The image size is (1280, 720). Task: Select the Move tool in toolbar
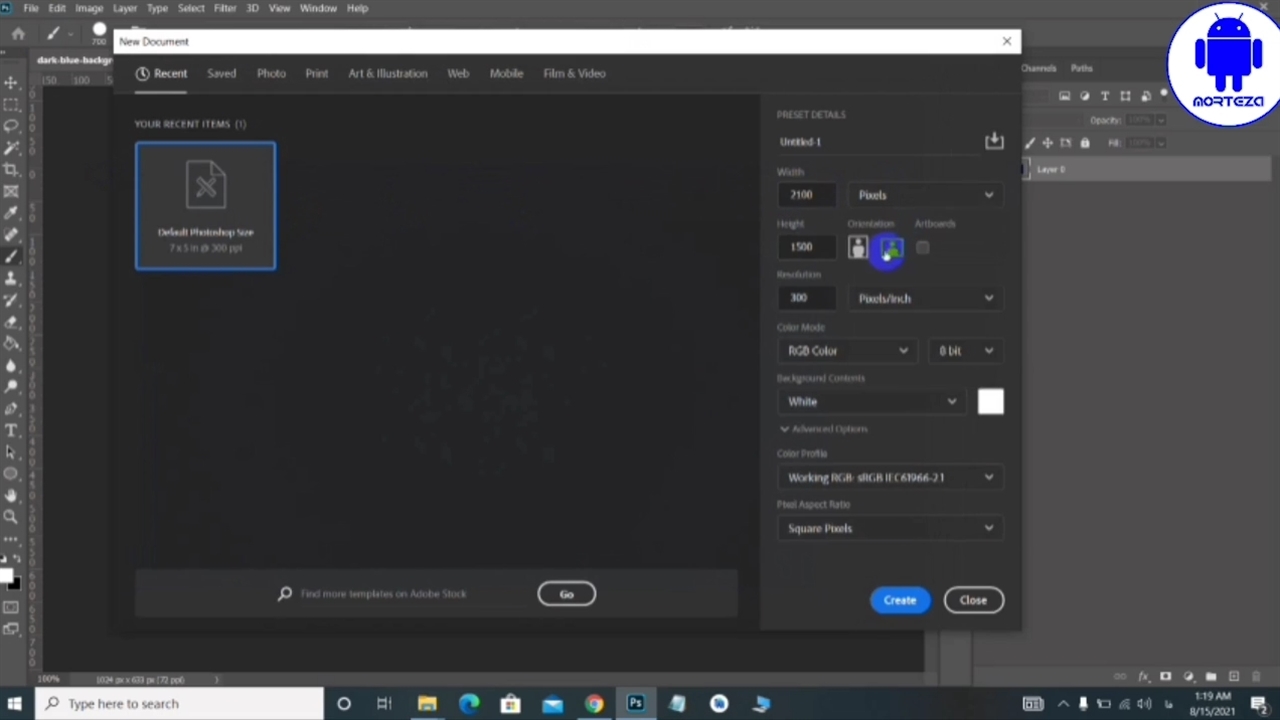coord(11,83)
